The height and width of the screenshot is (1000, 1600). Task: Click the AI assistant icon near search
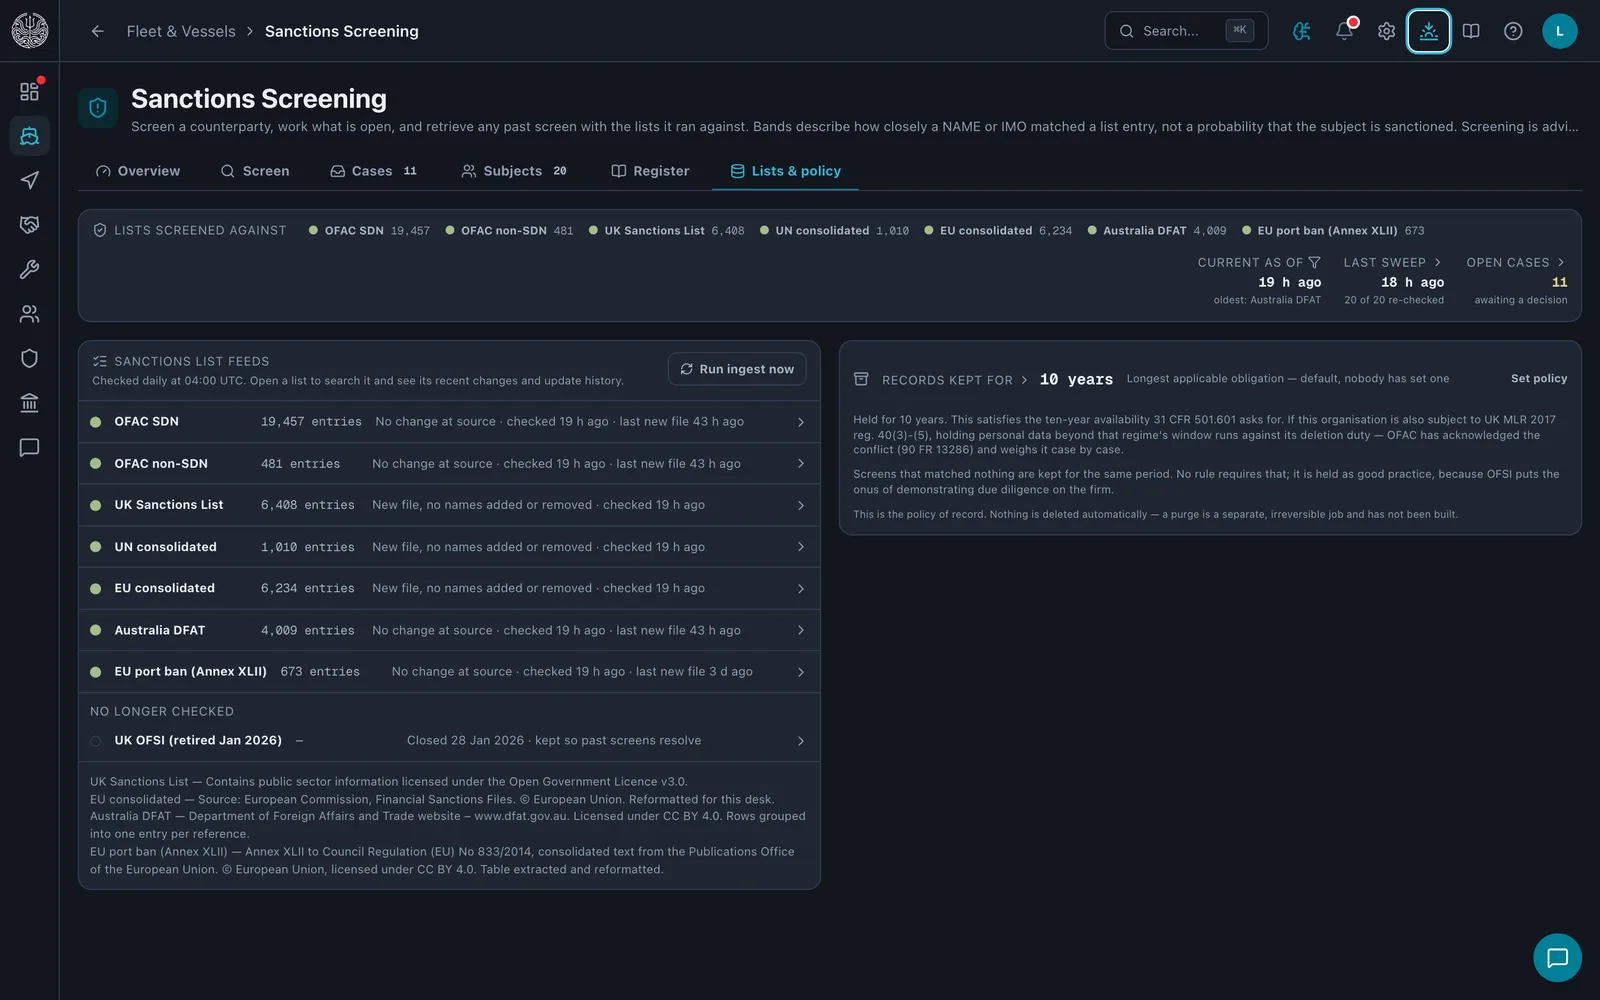click(x=1301, y=31)
